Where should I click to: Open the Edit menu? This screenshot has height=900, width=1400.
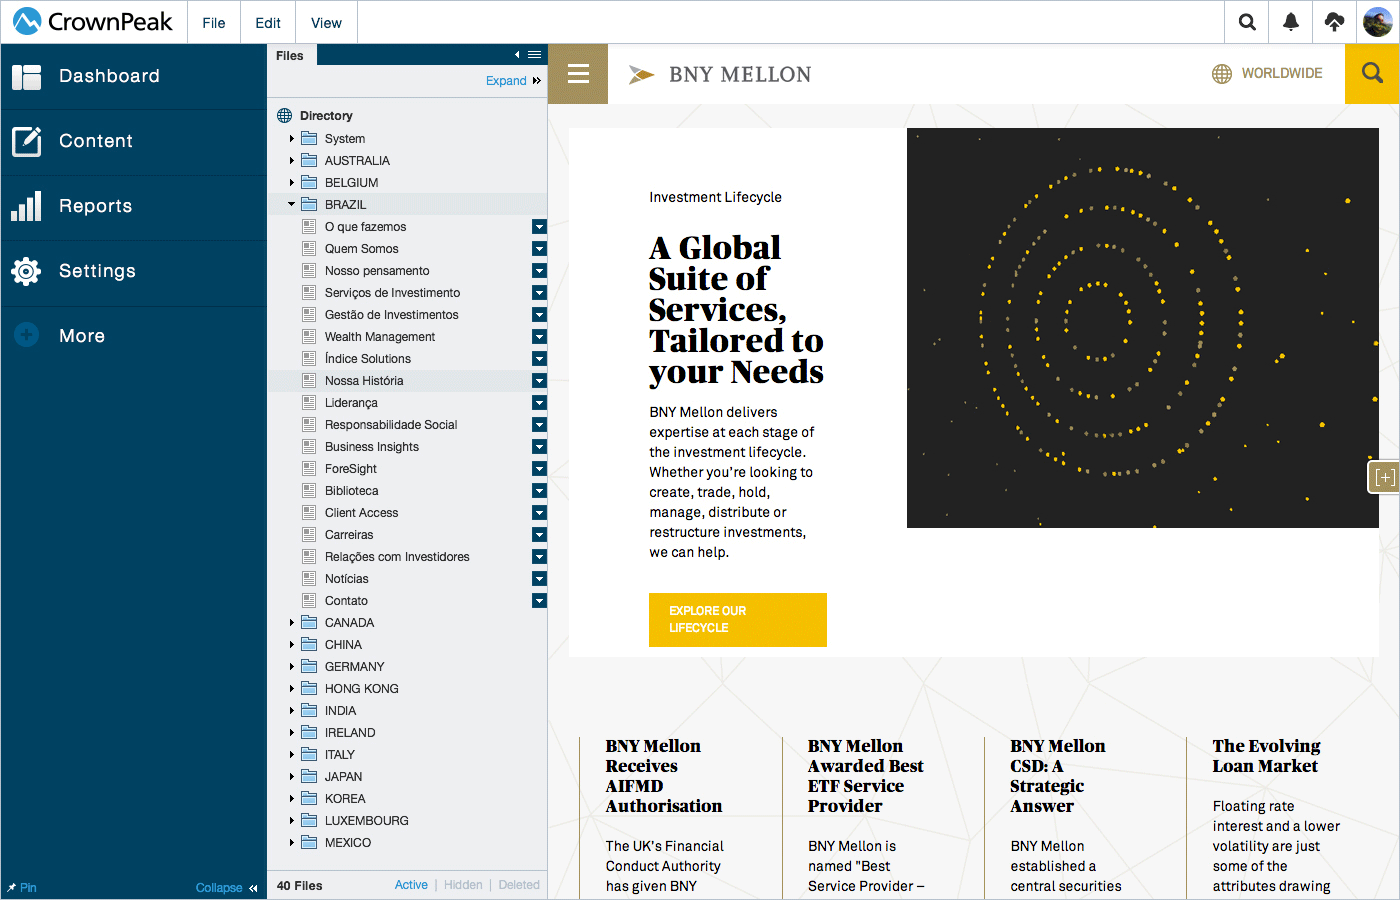(268, 22)
